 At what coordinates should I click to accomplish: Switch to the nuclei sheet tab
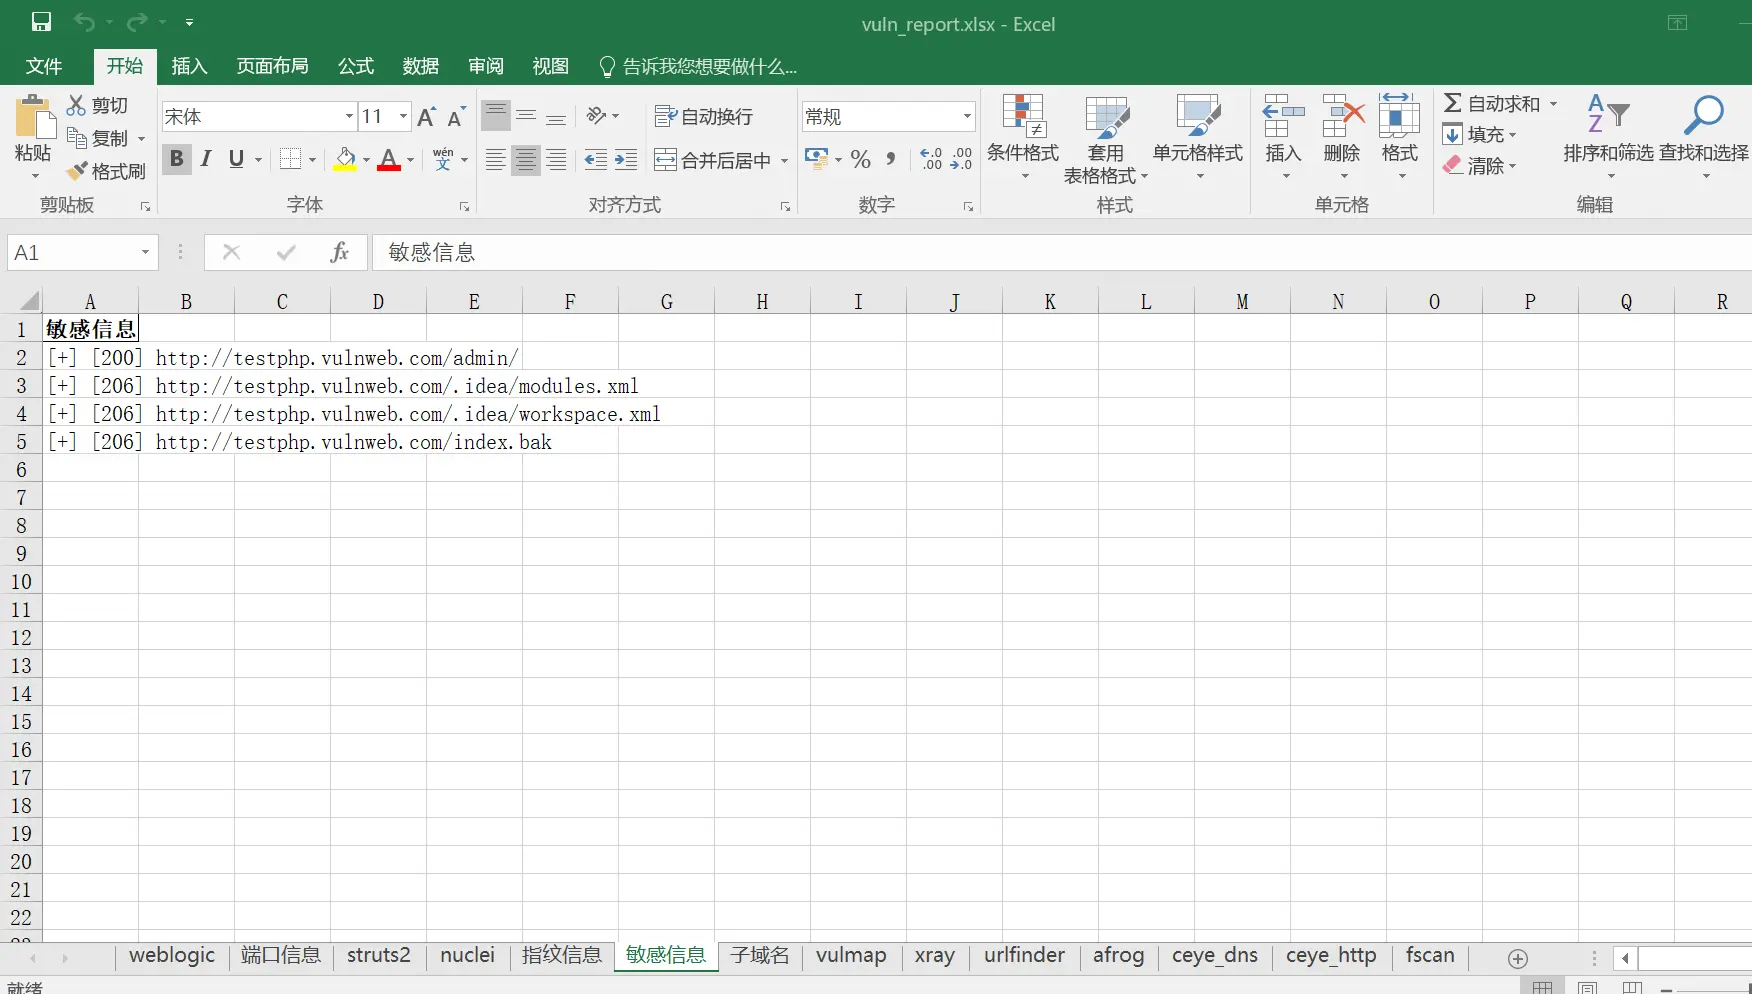pos(467,955)
